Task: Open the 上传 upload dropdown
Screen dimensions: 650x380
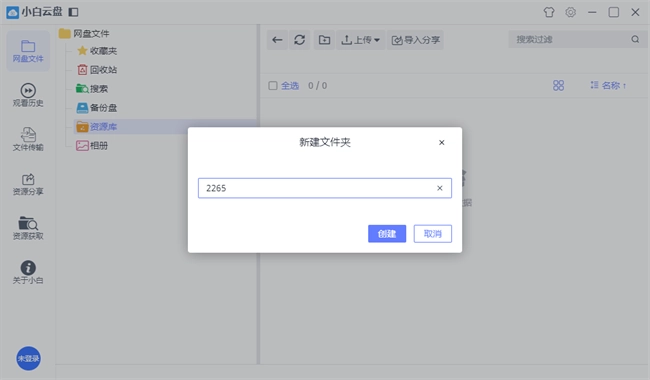Action: [360, 40]
